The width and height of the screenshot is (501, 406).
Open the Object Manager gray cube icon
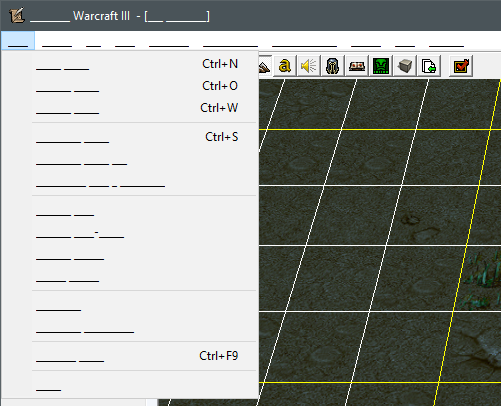405,66
